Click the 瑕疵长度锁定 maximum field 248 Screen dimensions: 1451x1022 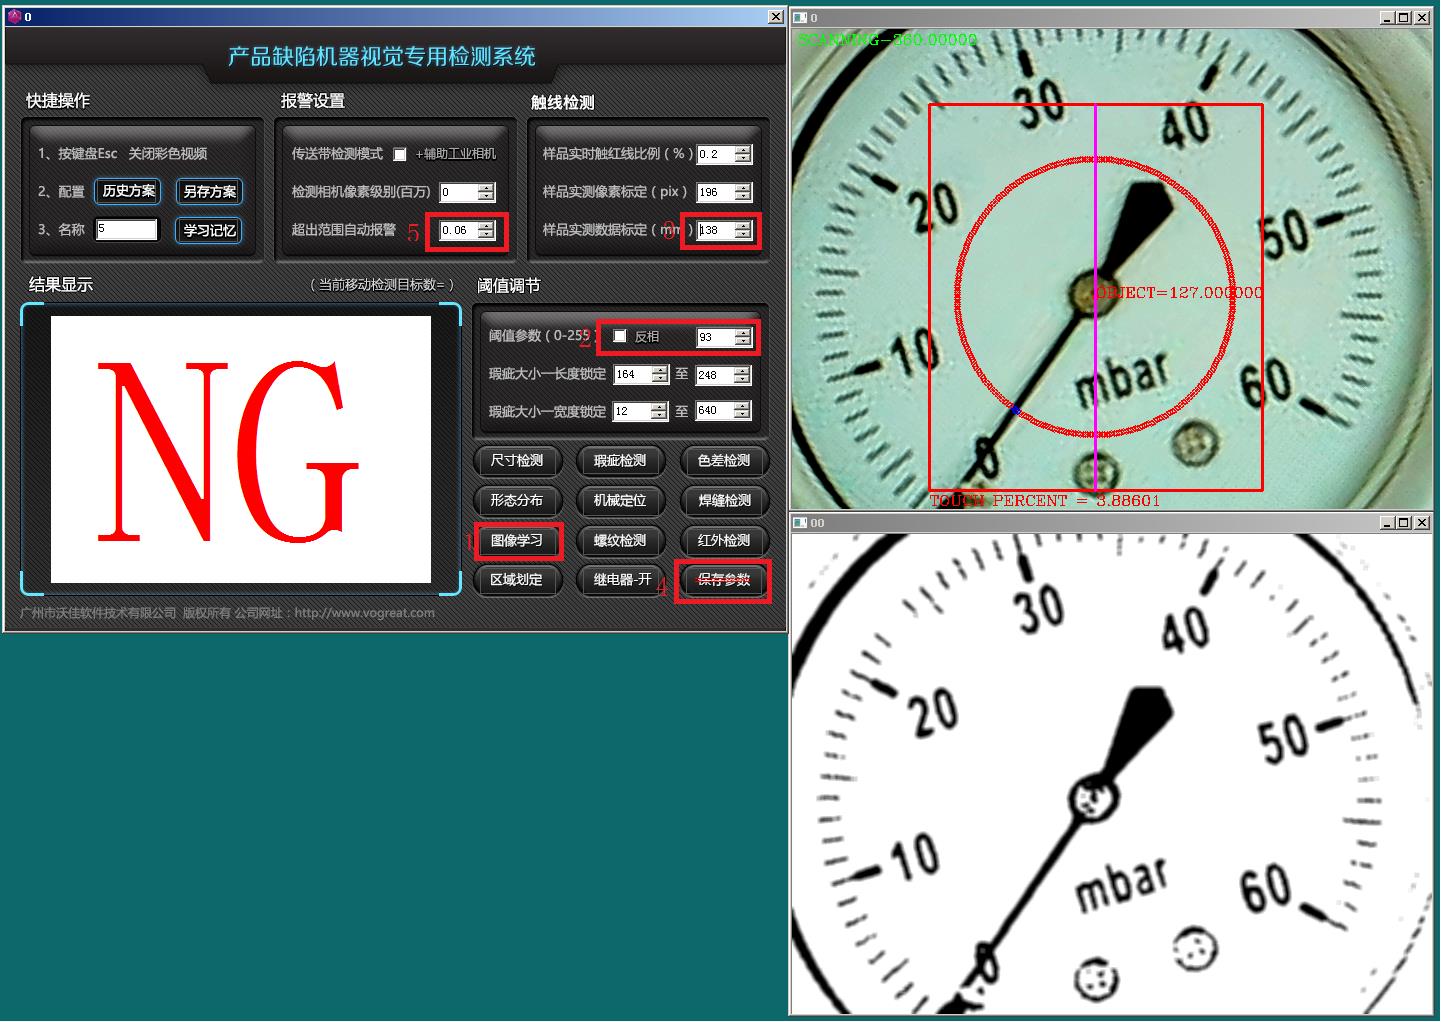click(715, 375)
